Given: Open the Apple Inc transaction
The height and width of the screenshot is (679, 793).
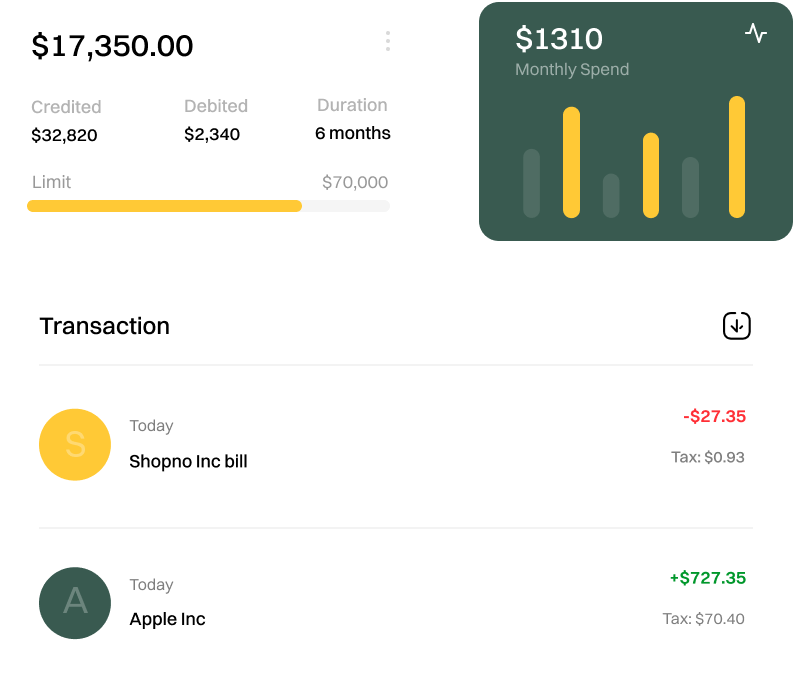Looking at the screenshot, I should tap(167, 620).
